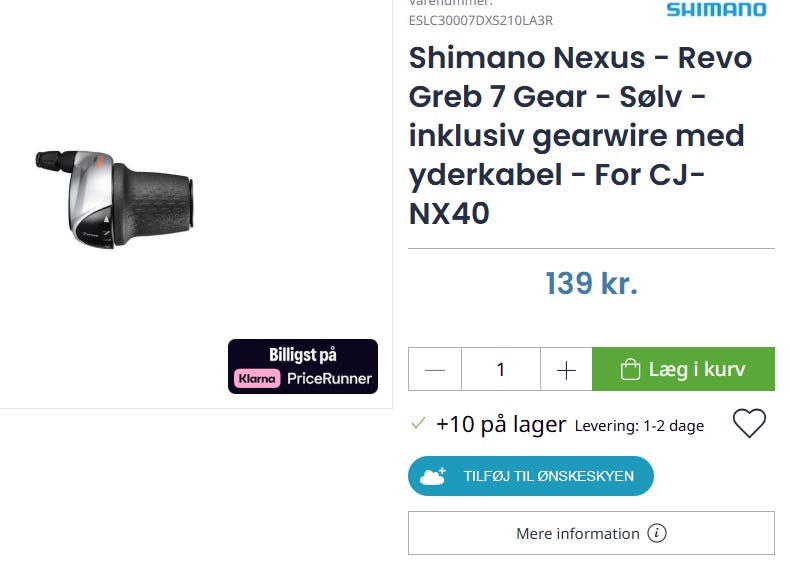The height and width of the screenshot is (570, 790).
Task: Click the PriceRunner text on badge
Action: 329,379
